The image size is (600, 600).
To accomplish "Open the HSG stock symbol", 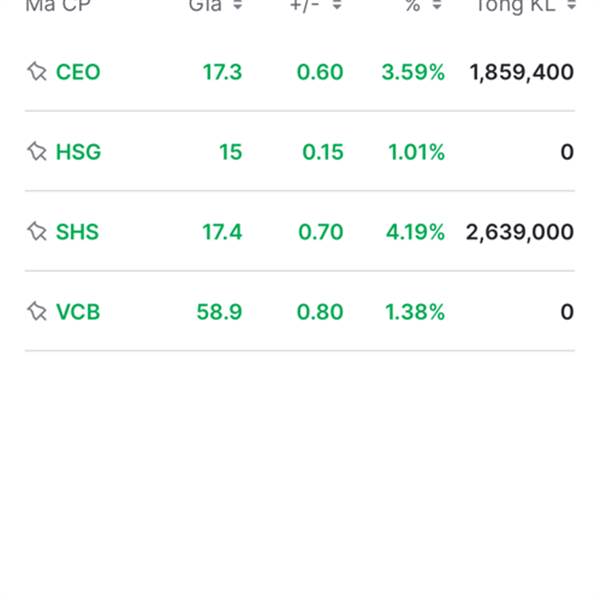I will (x=78, y=152).
